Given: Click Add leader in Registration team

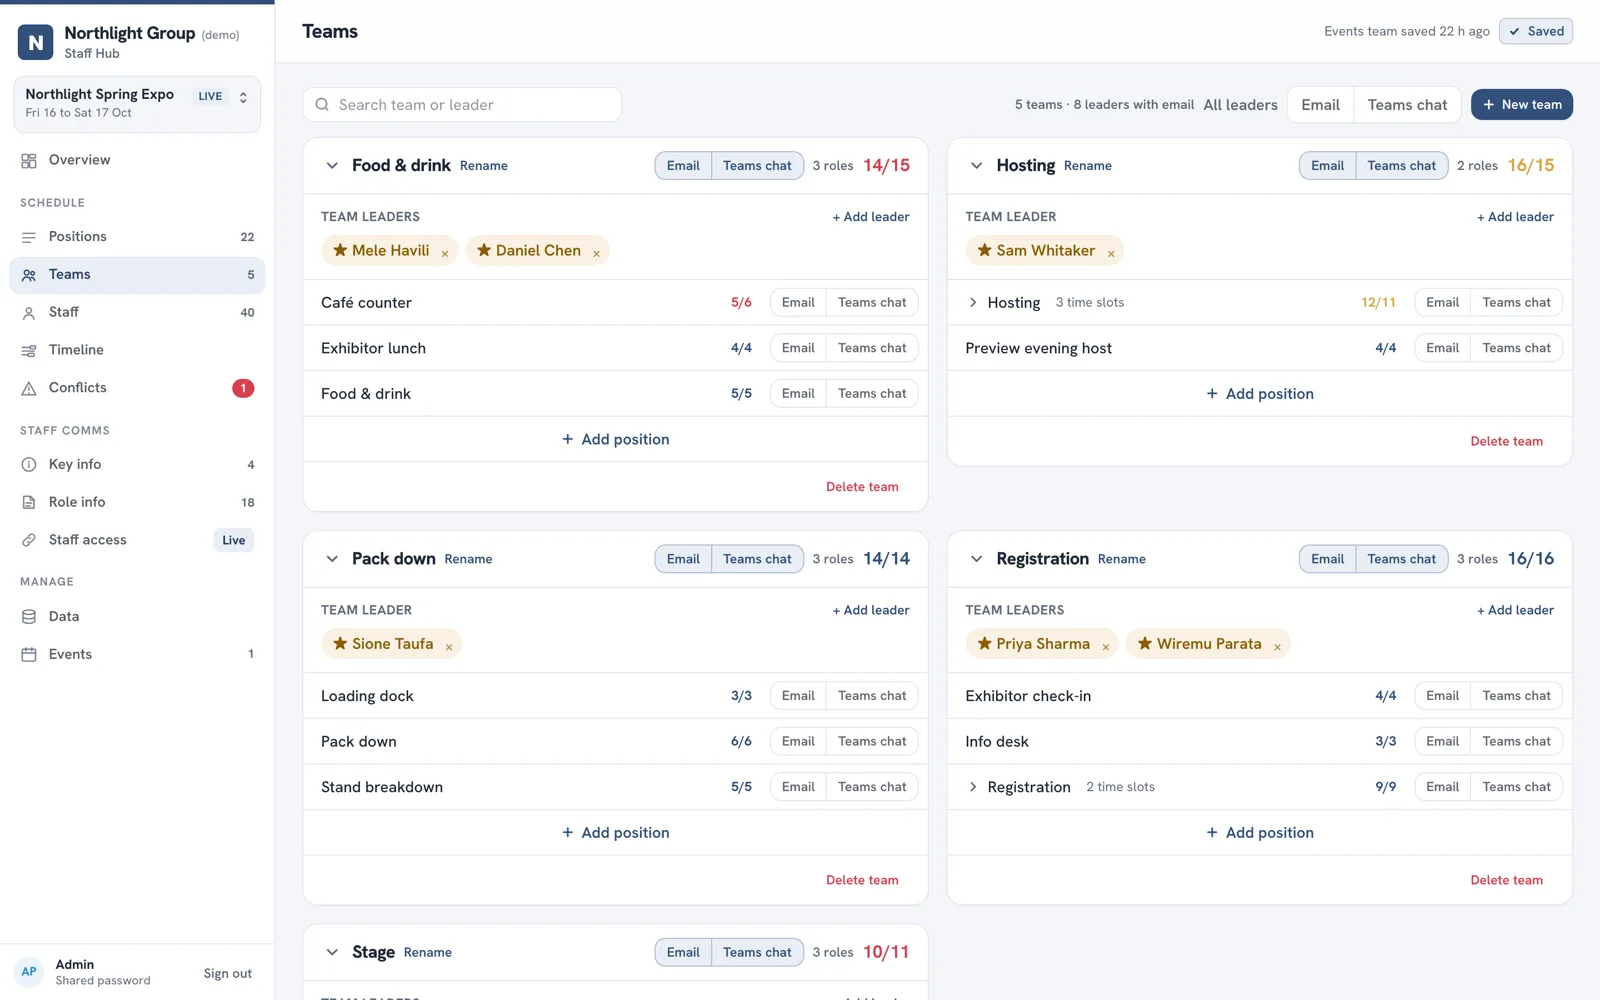Looking at the screenshot, I should pyautogui.click(x=1515, y=610).
